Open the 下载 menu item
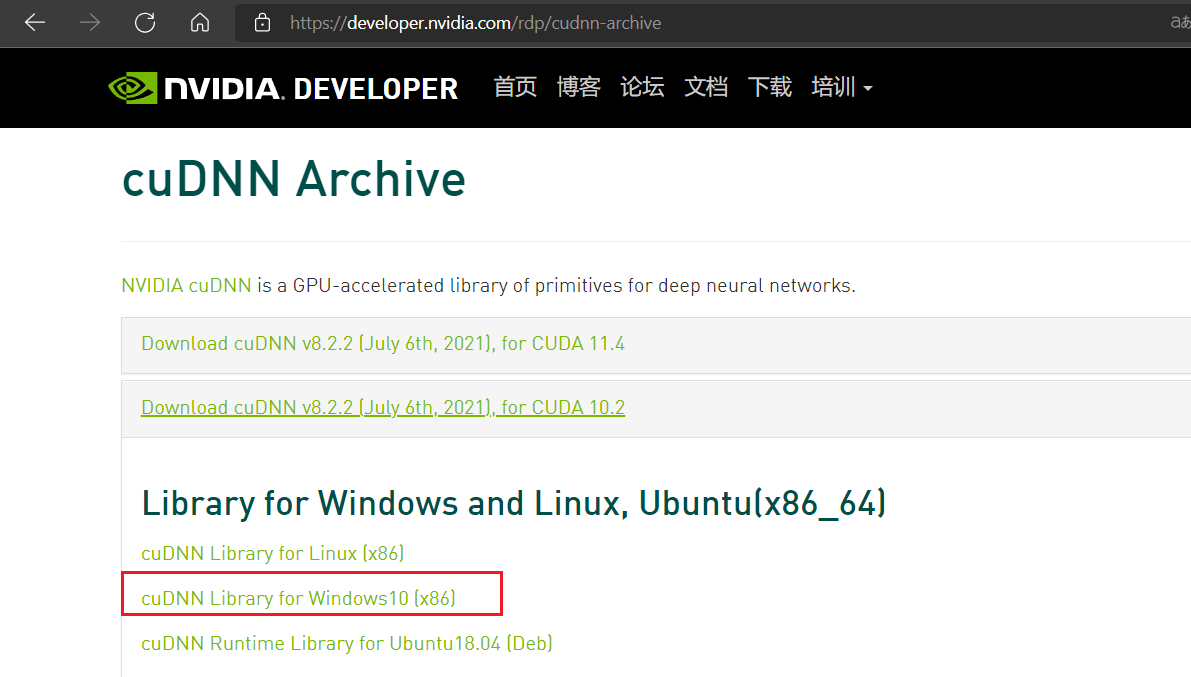The image size is (1191, 677). tap(770, 87)
